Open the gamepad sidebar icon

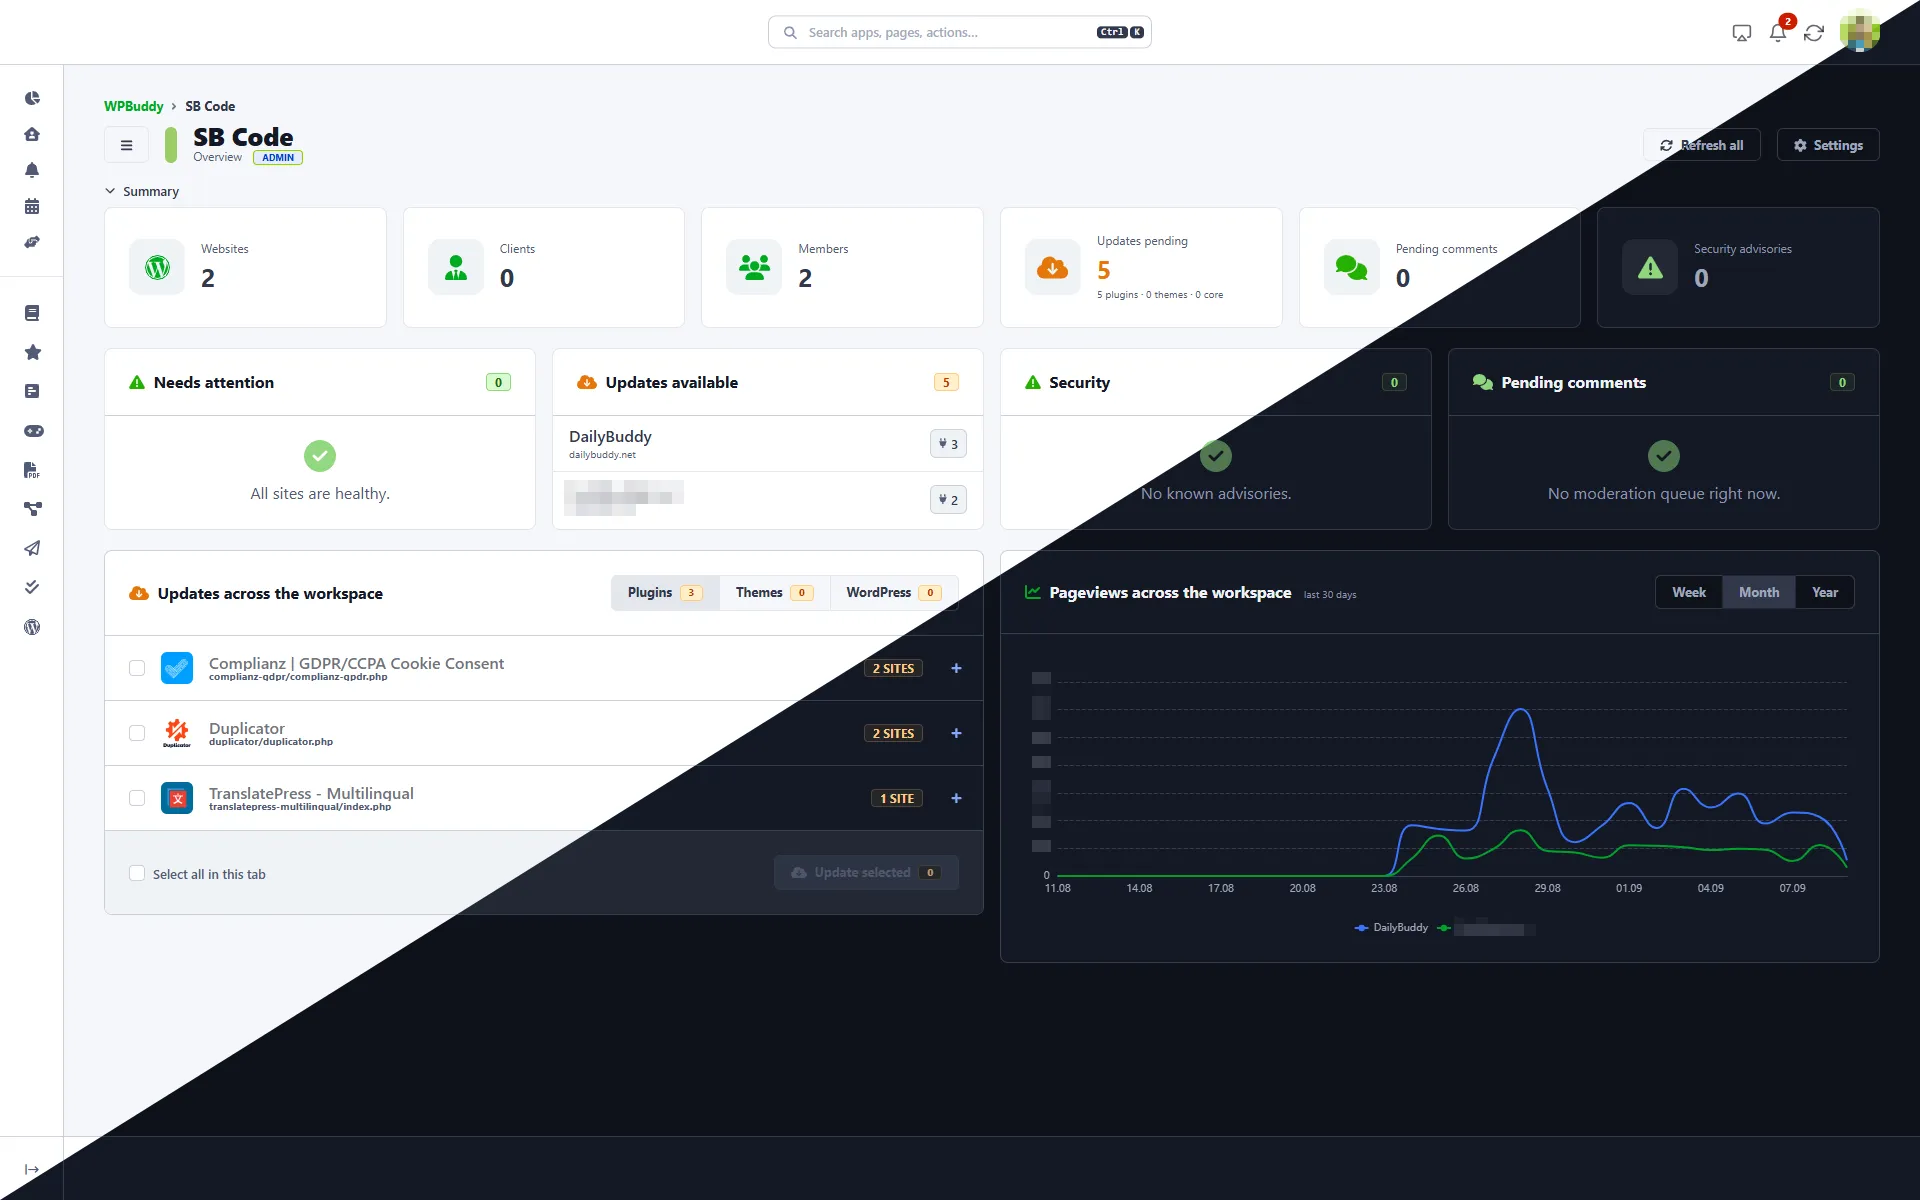pyautogui.click(x=32, y=431)
